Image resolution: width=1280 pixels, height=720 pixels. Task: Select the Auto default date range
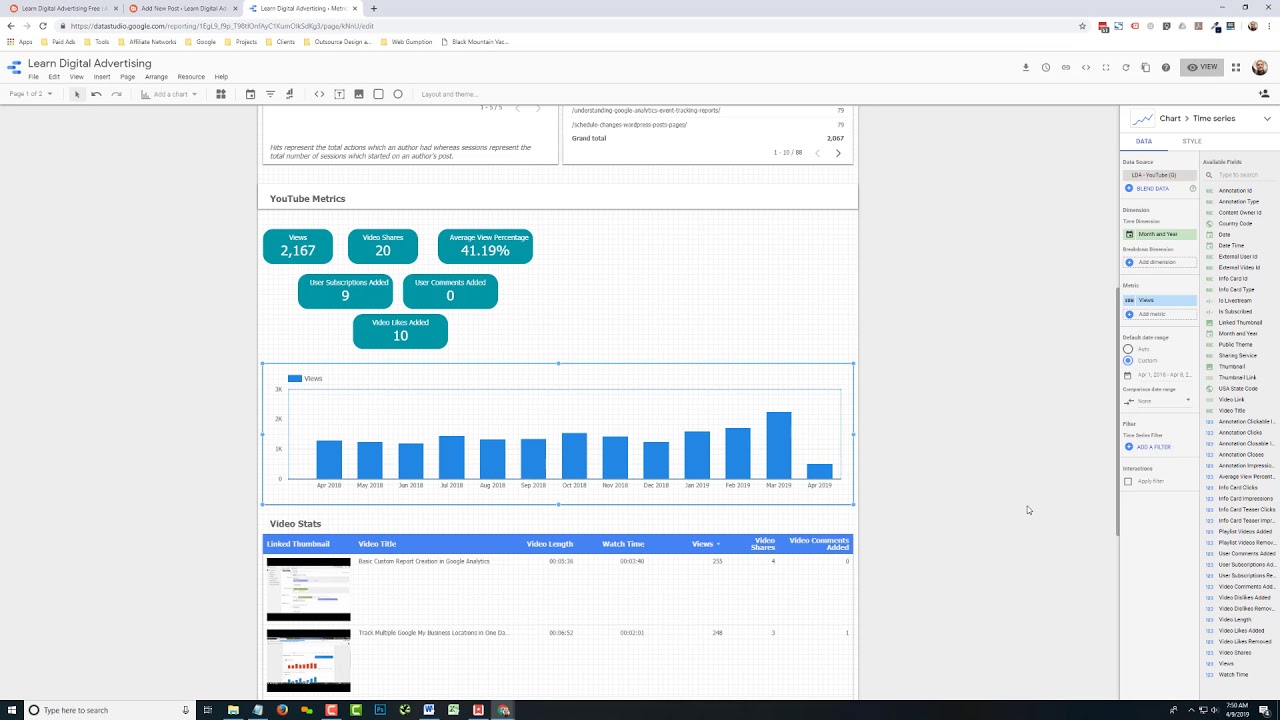click(x=1127, y=347)
